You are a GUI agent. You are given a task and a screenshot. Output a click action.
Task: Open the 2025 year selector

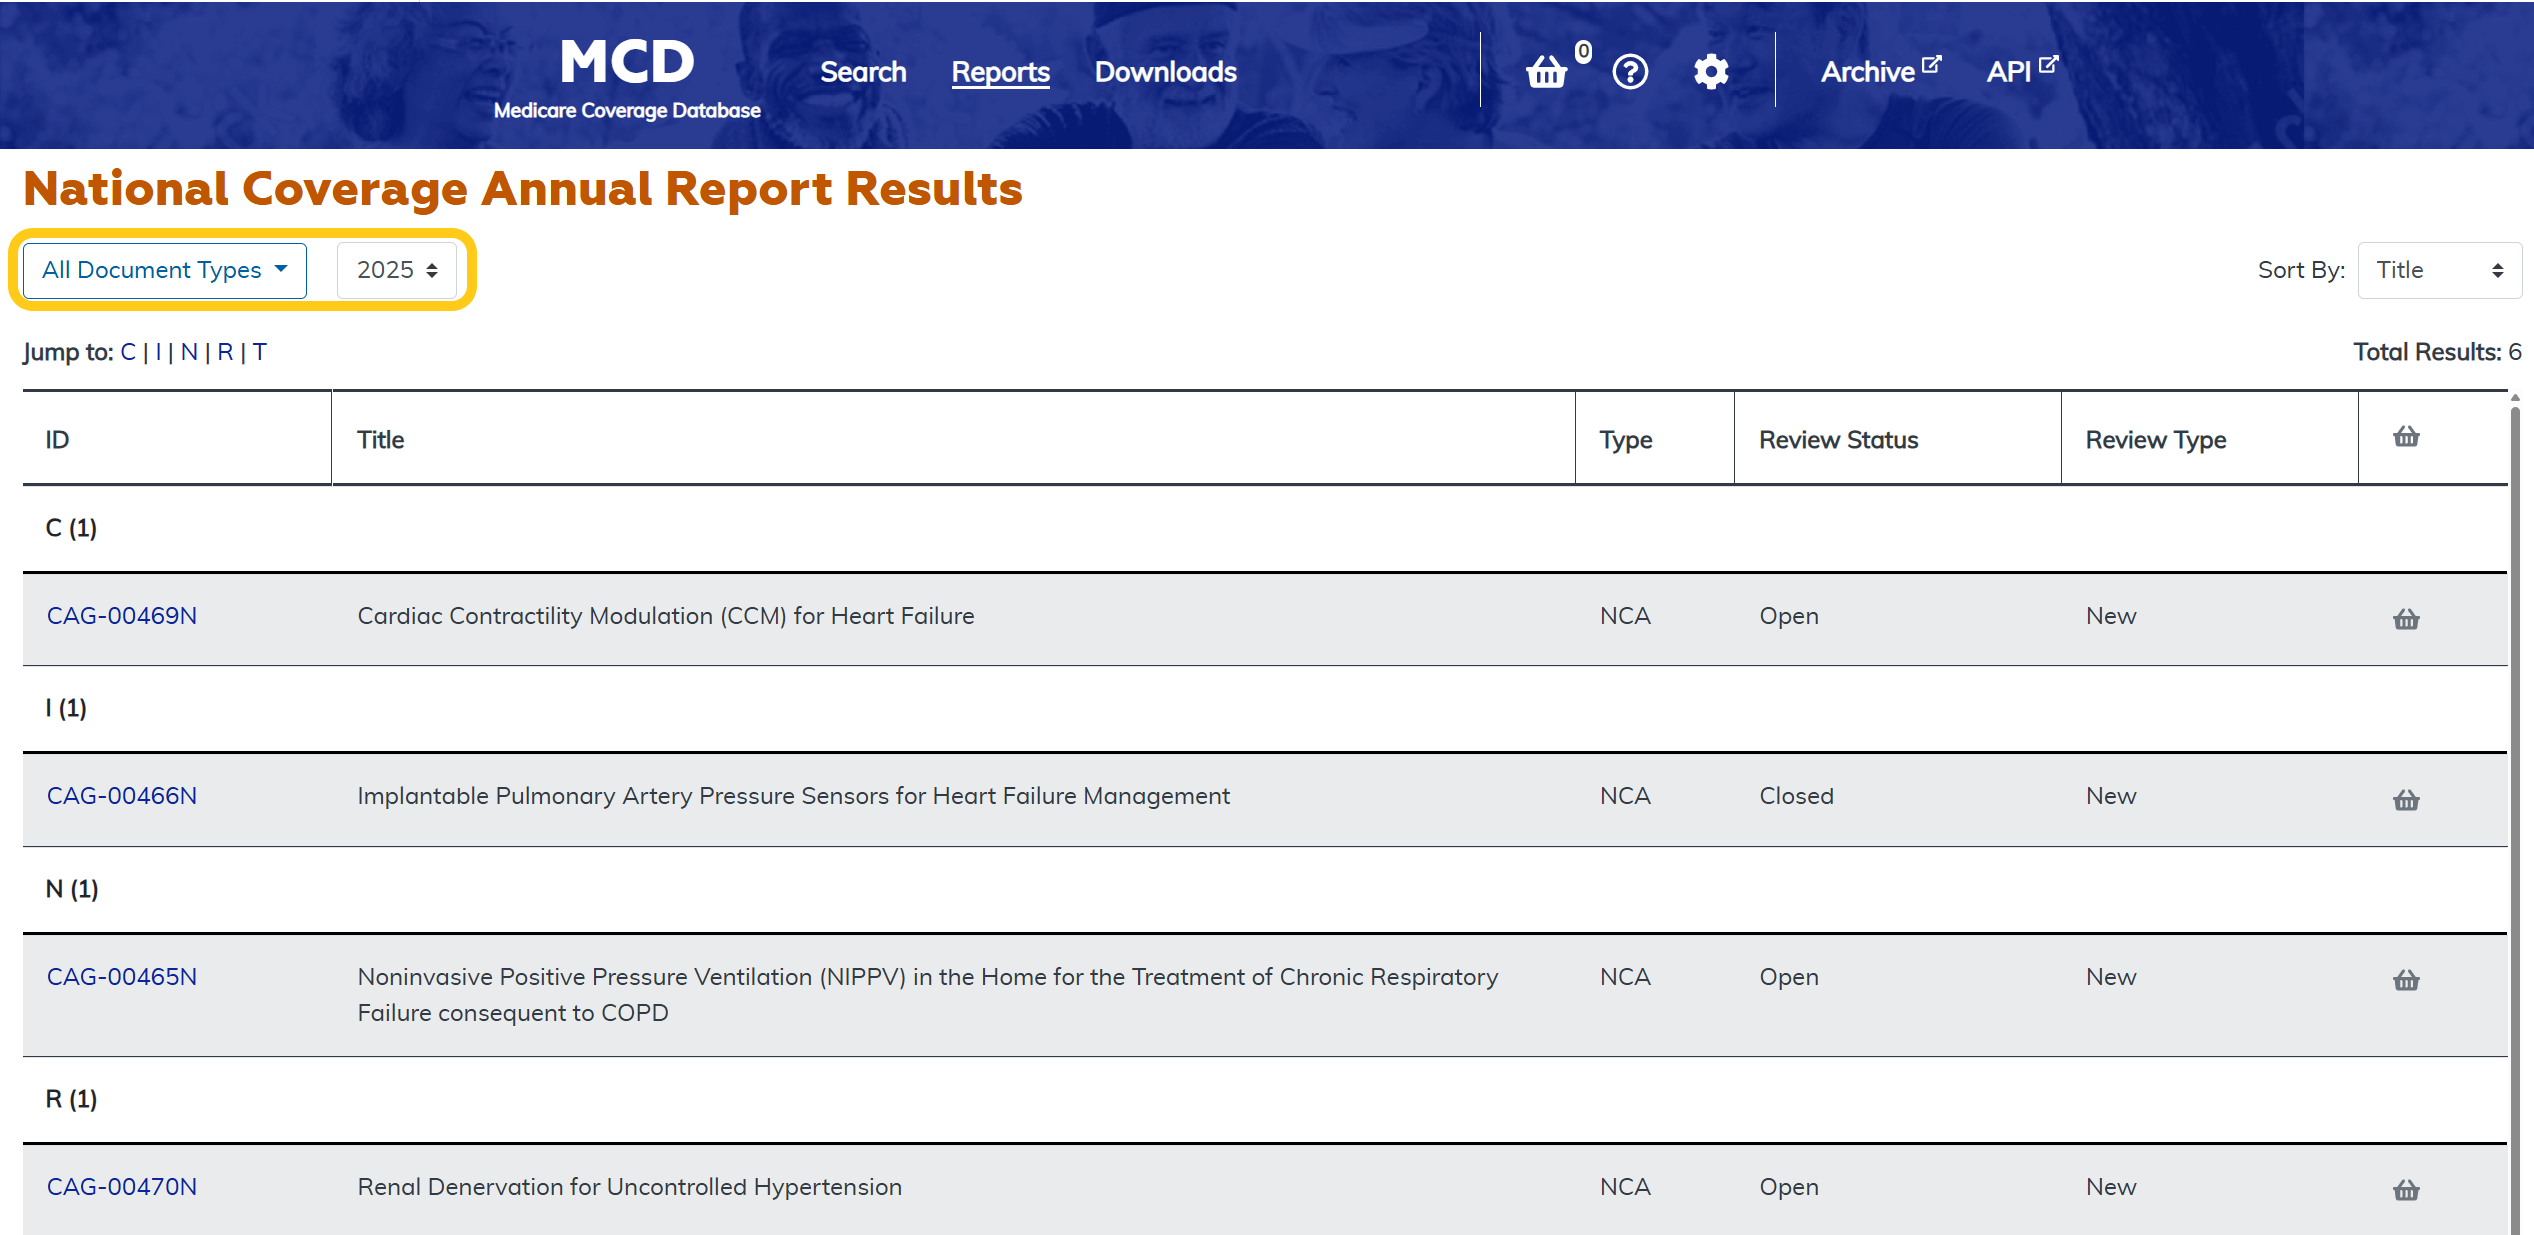click(x=397, y=270)
